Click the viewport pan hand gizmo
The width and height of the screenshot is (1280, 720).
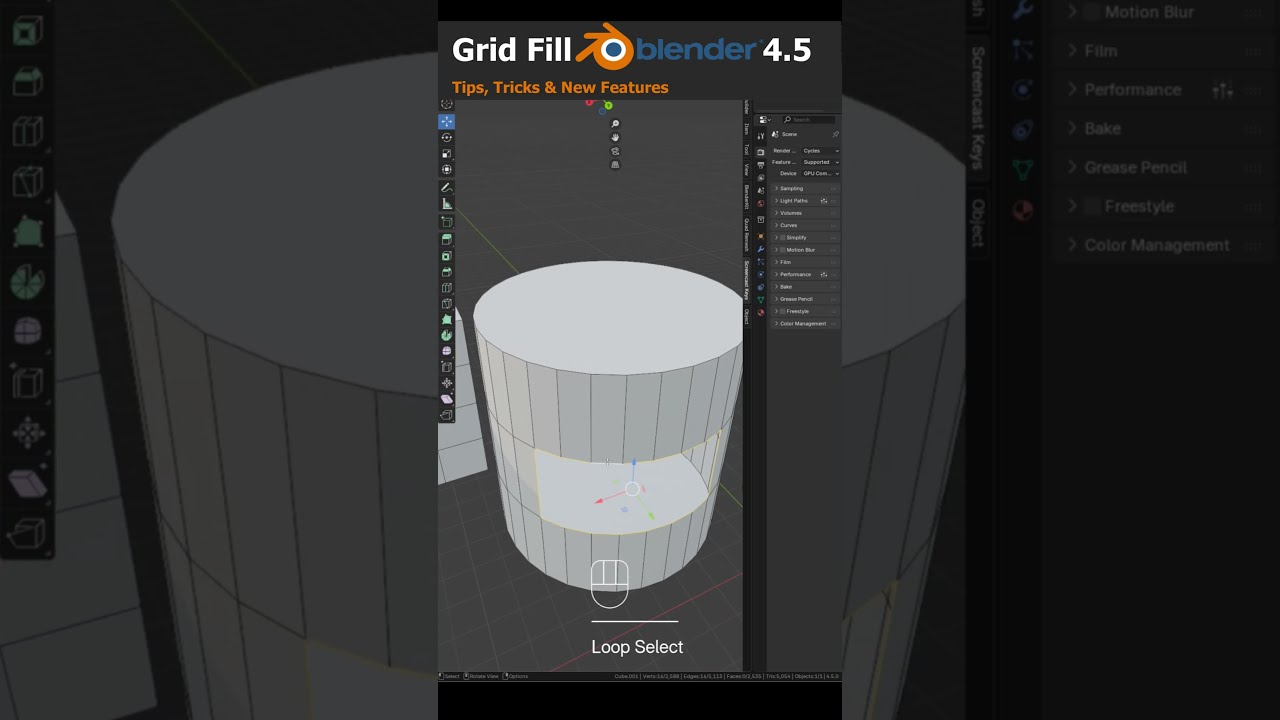(615, 137)
